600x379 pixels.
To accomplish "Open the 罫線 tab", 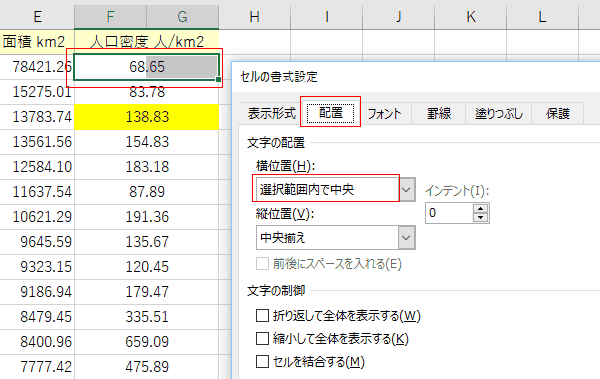I will (x=439, y=114).
